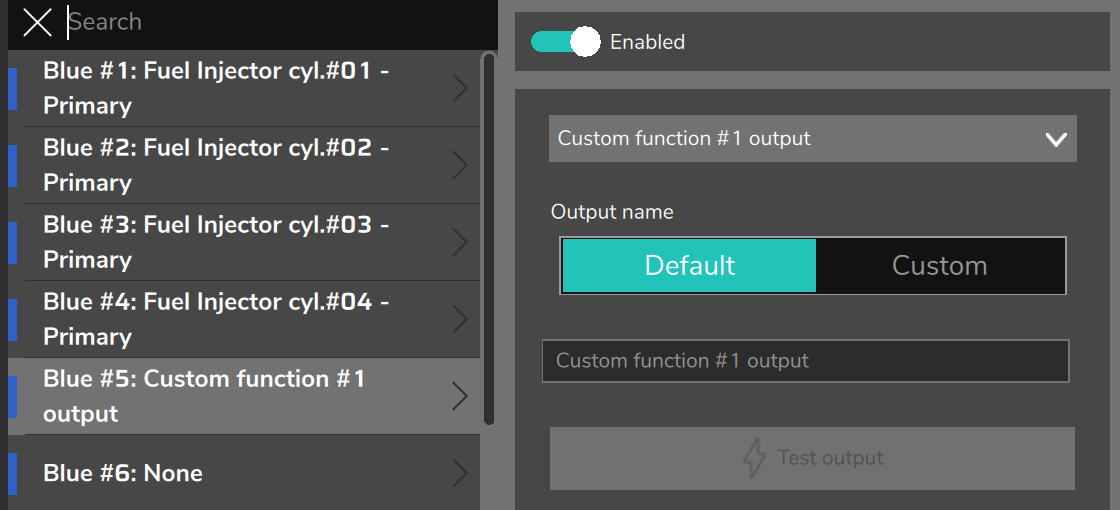Close the search with the X icon
This screenshot has height=510, width=1120.
[x=37, y=22]
